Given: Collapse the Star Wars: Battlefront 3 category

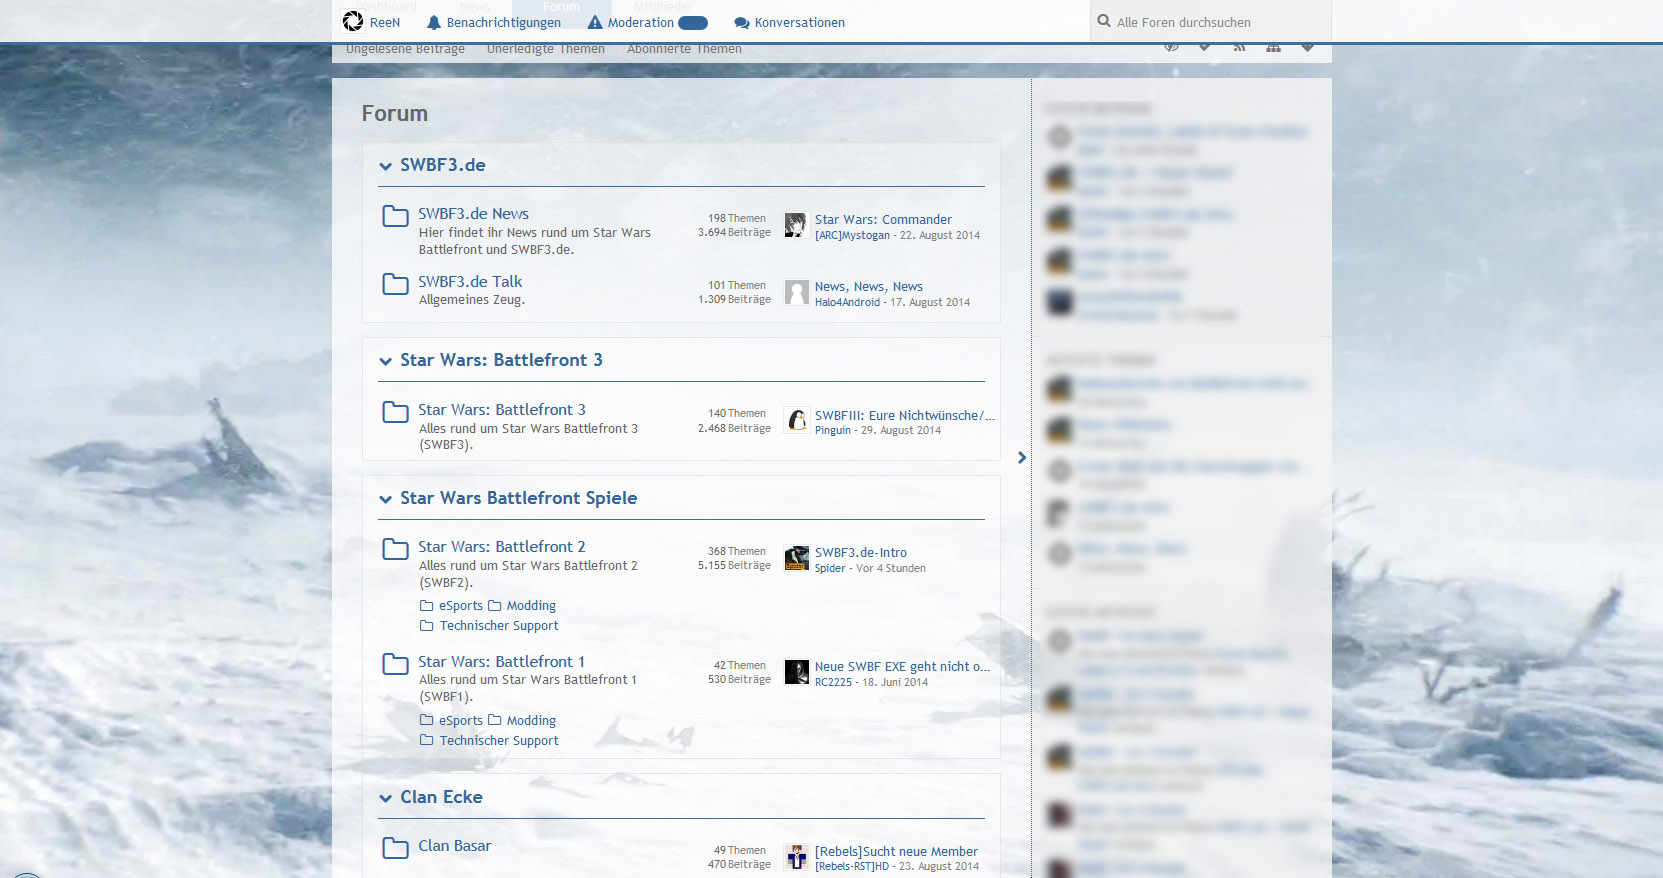Looking at the screenshot, I should (386, 361).
